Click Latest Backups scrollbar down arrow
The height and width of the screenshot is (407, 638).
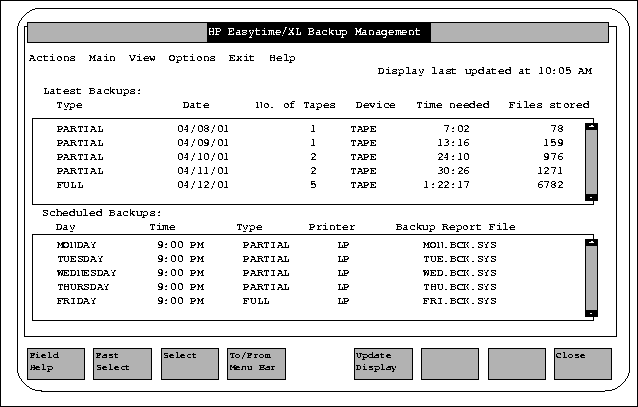pos(591,197)
